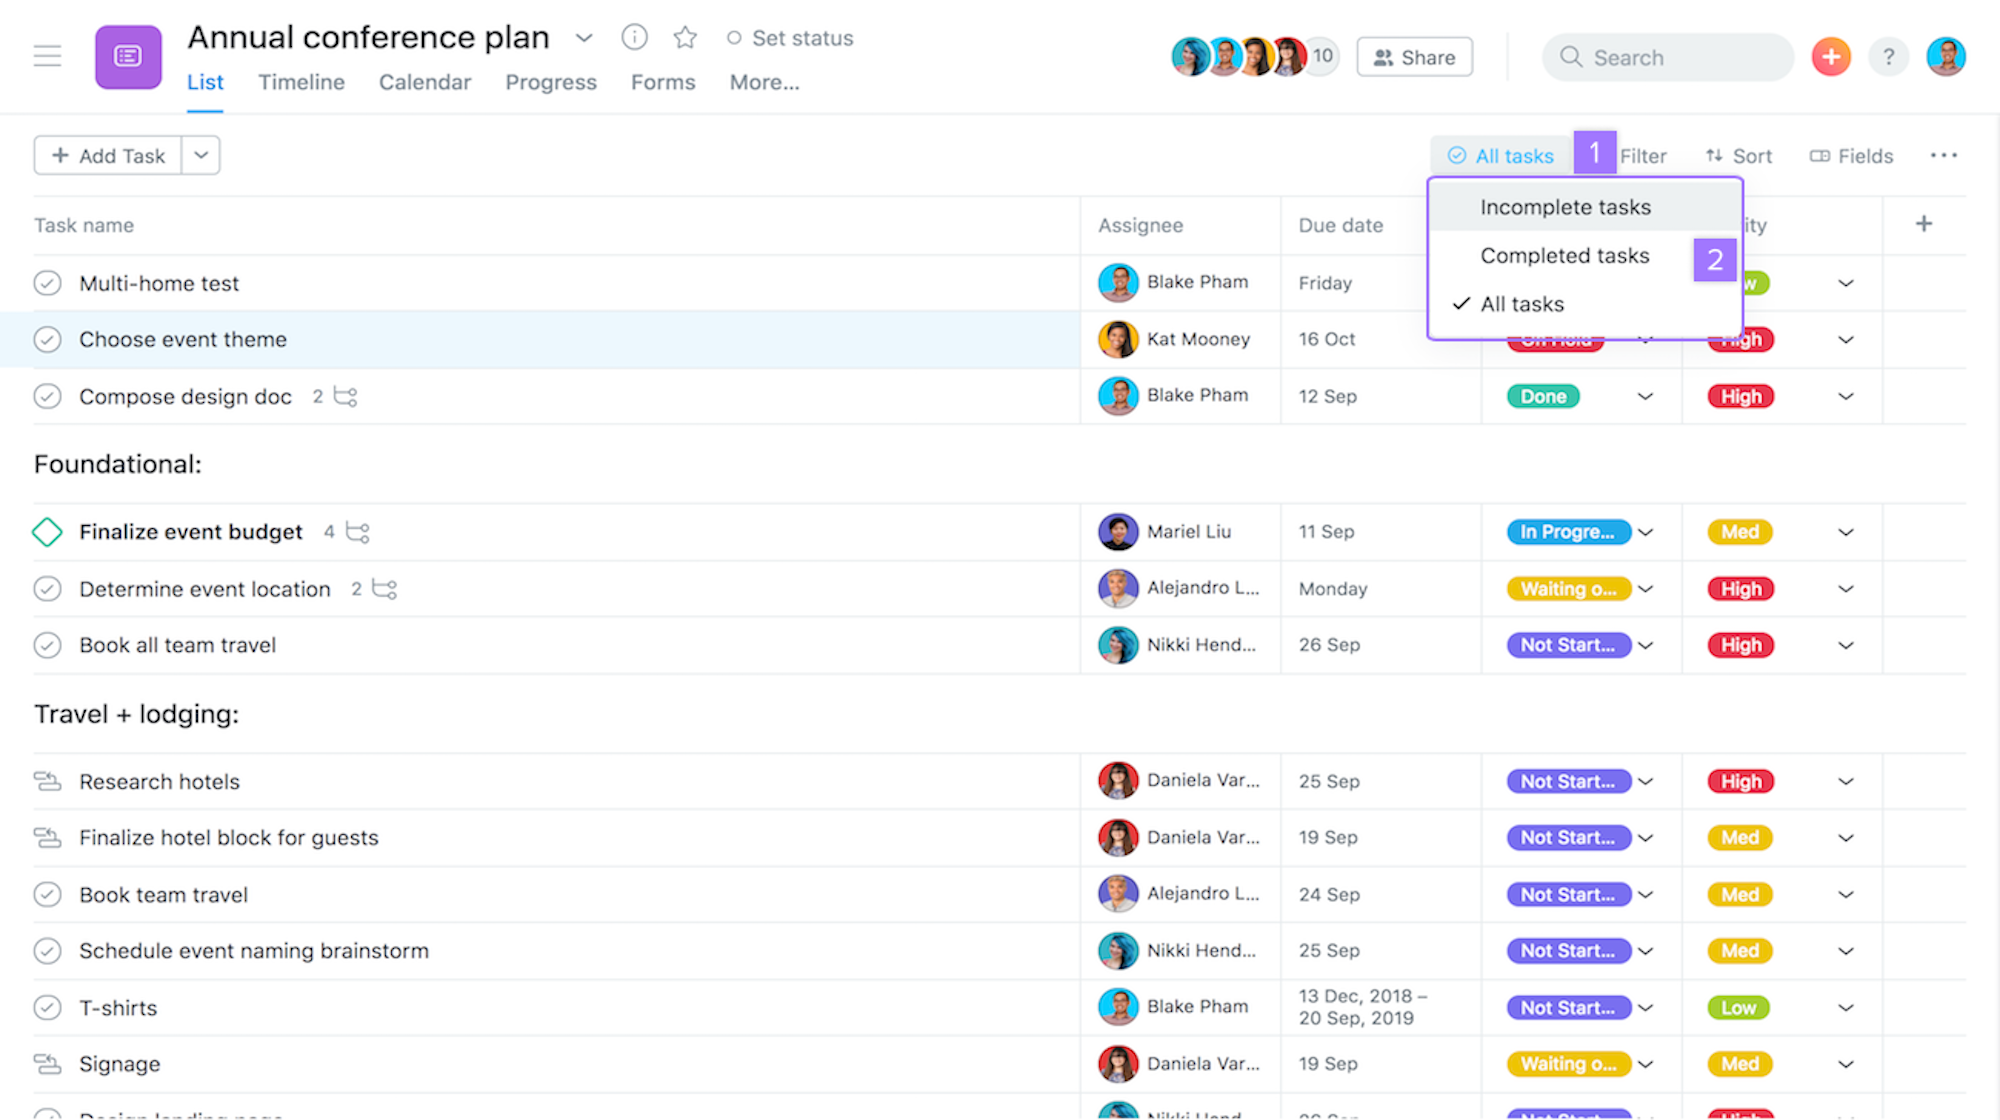The height and width of the screenshot is (1120, 2000).
Task: Switch to Timeline view
Action: (x=301, y=81)
